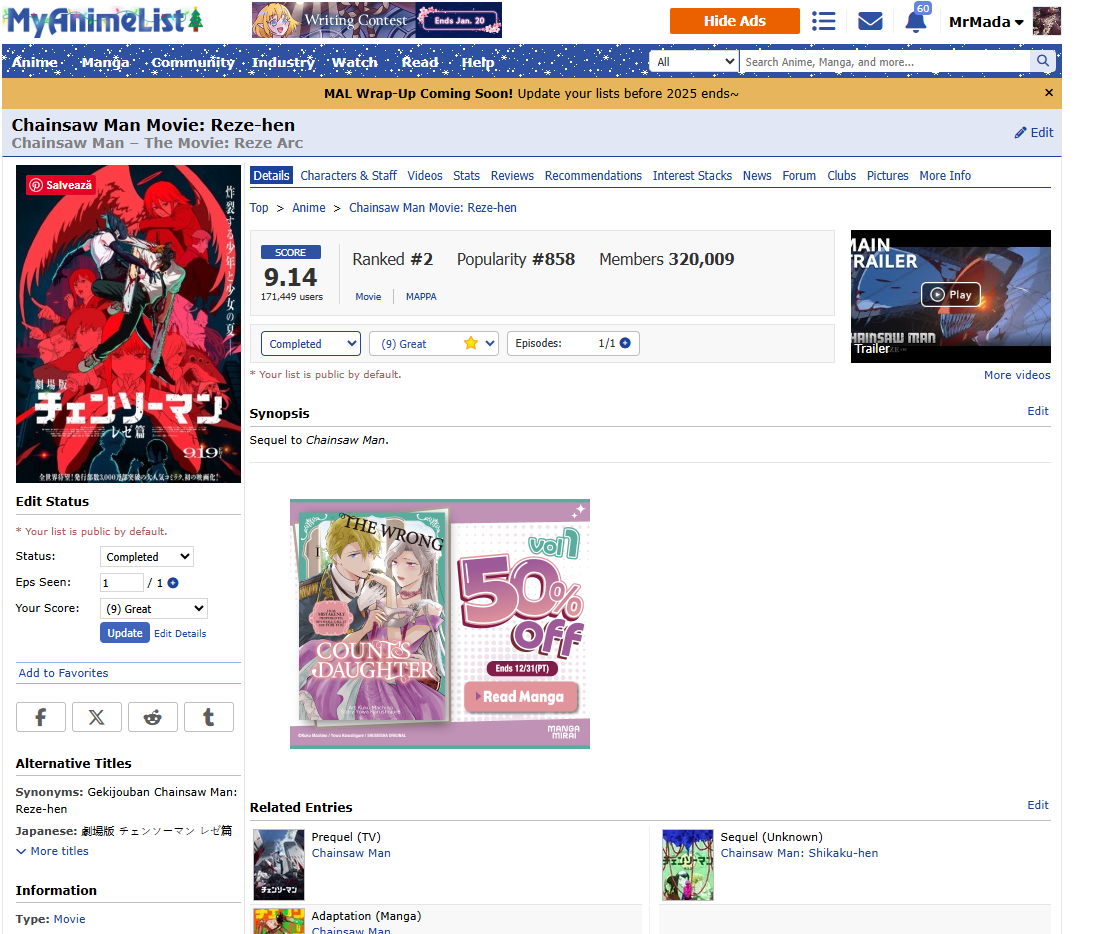Image resolution: width=1095 pixels, height=934 pixels.
Task: Open the All search category dropdown
Action: (x=693, y=61)
